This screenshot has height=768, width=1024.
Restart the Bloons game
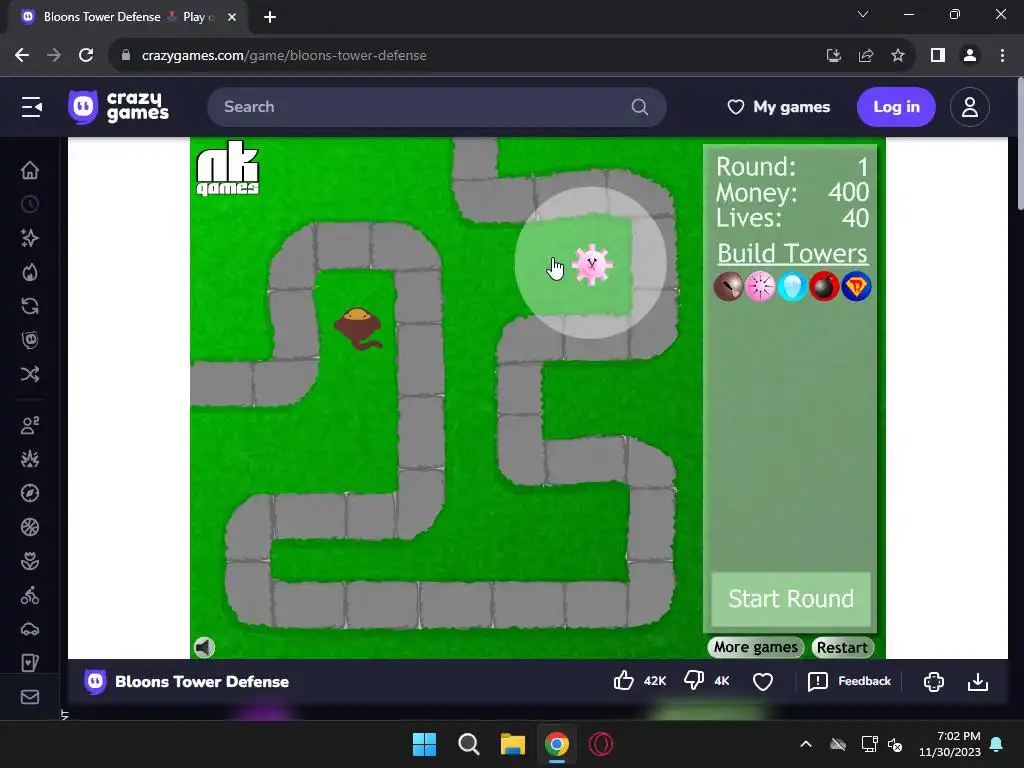click(842, 647)
